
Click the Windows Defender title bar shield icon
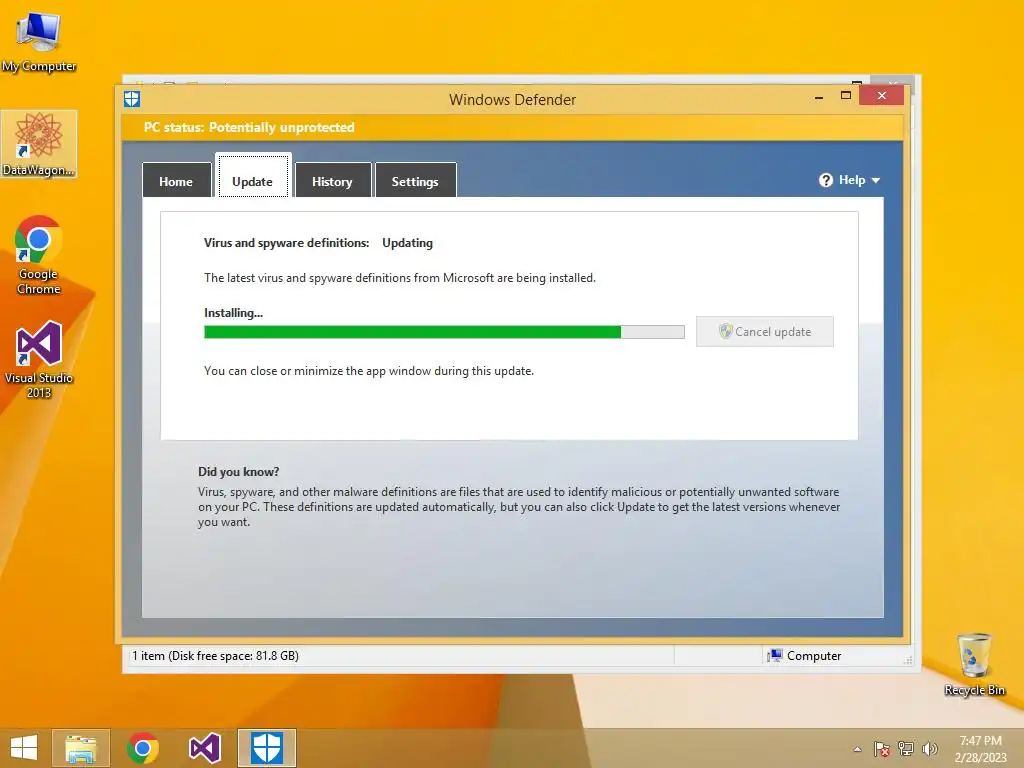click(132, 99)
